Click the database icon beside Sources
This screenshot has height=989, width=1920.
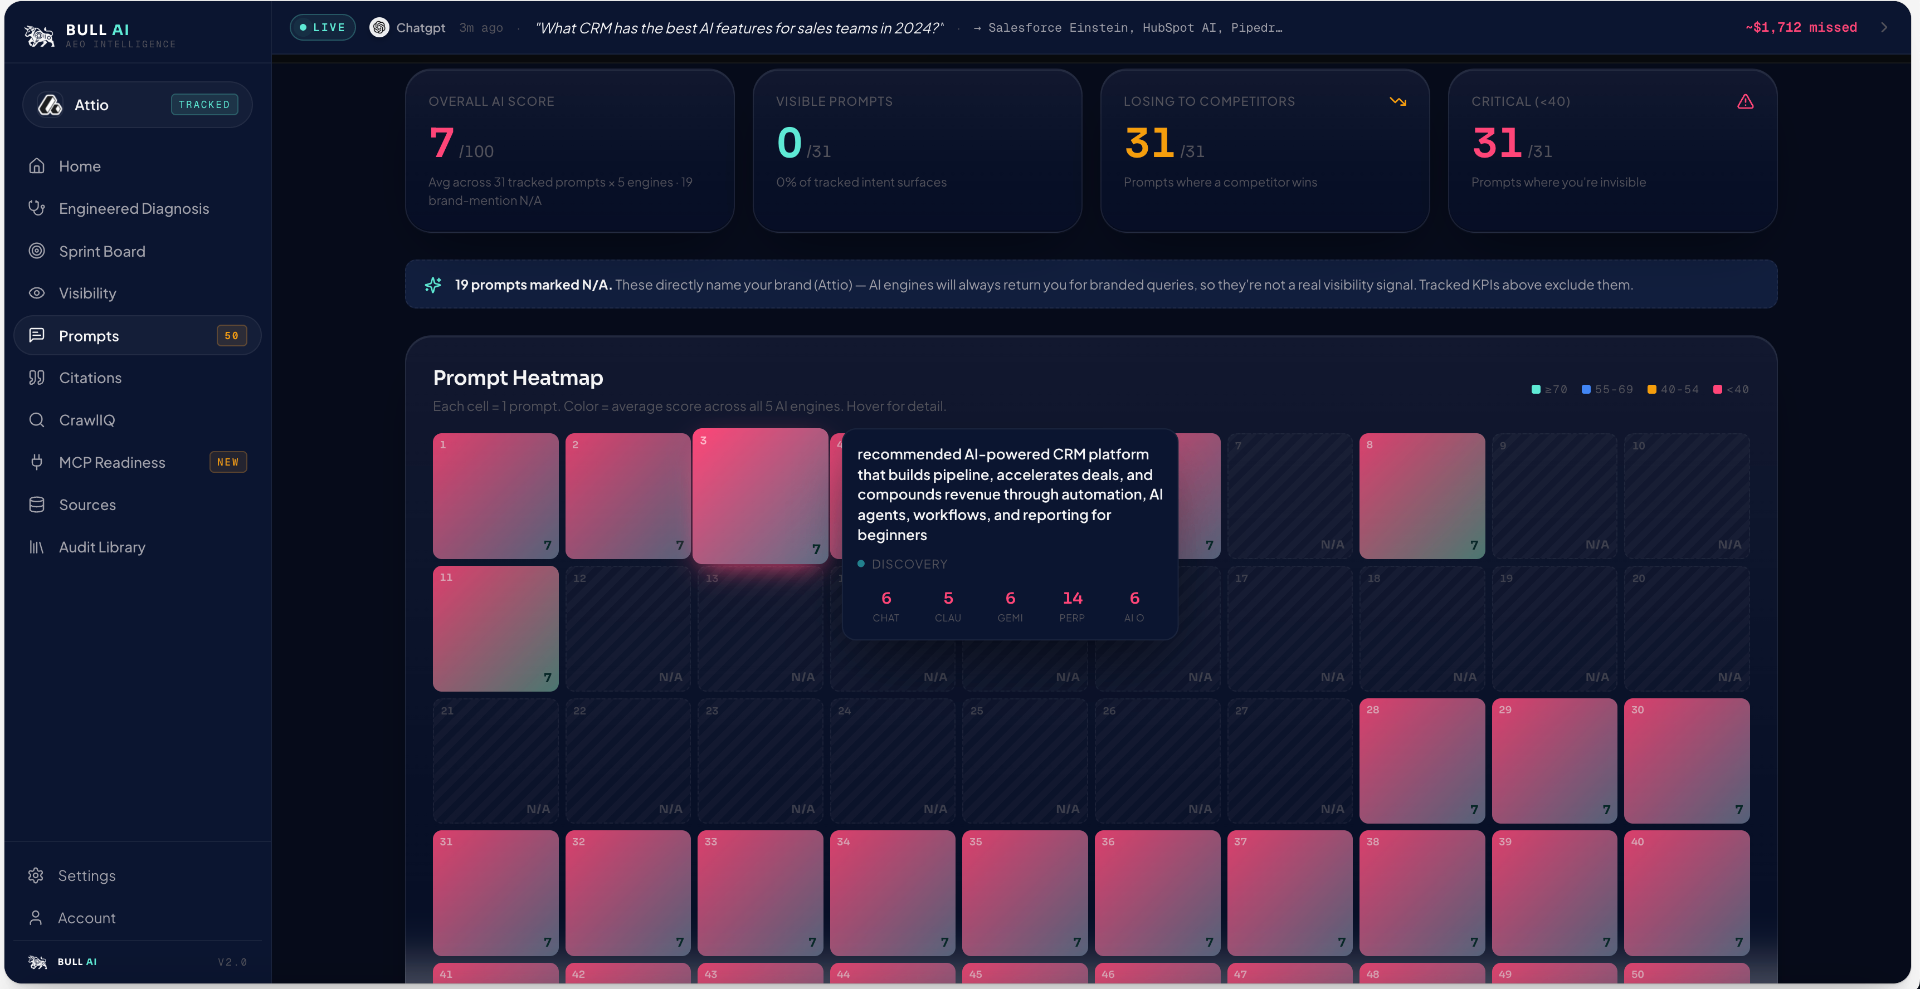pyautogui.click(x=37, y=505)
